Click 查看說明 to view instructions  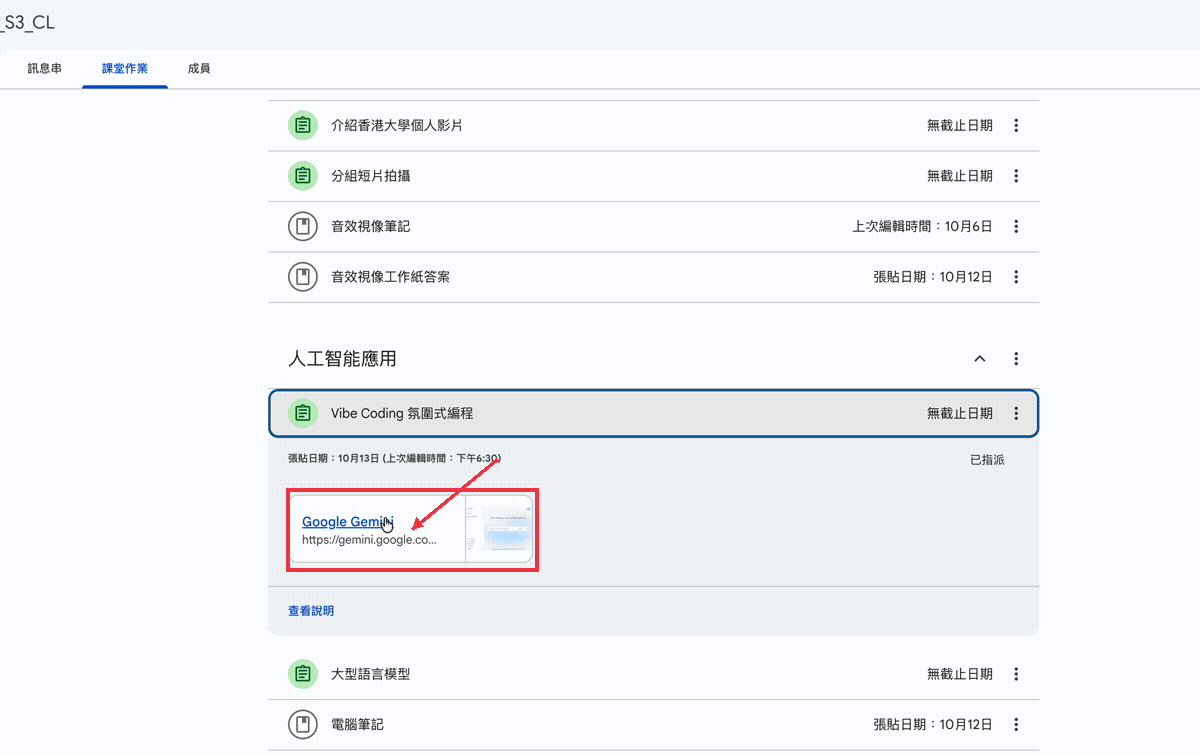(x=311, y=611)
